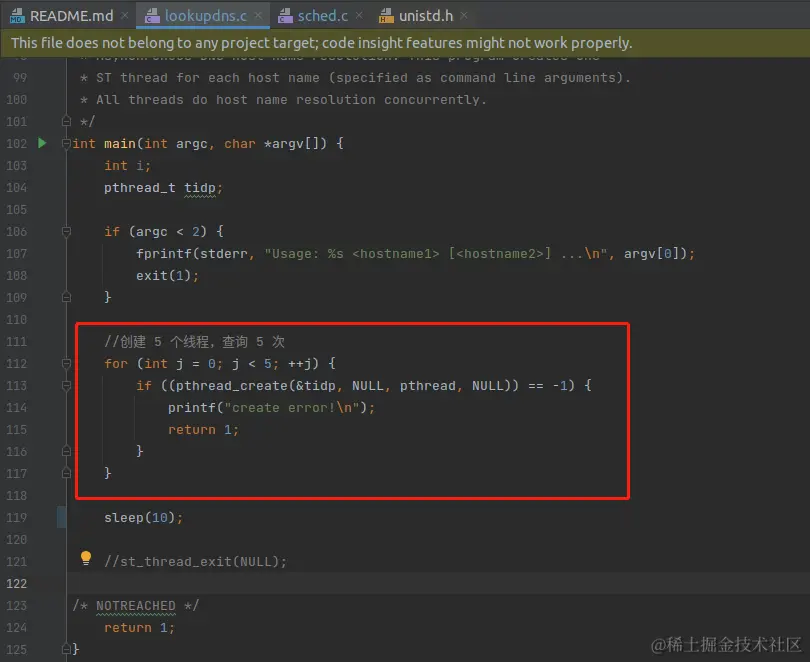
Task: Click the project target warning banner
Action: click(x=405, y=43)
